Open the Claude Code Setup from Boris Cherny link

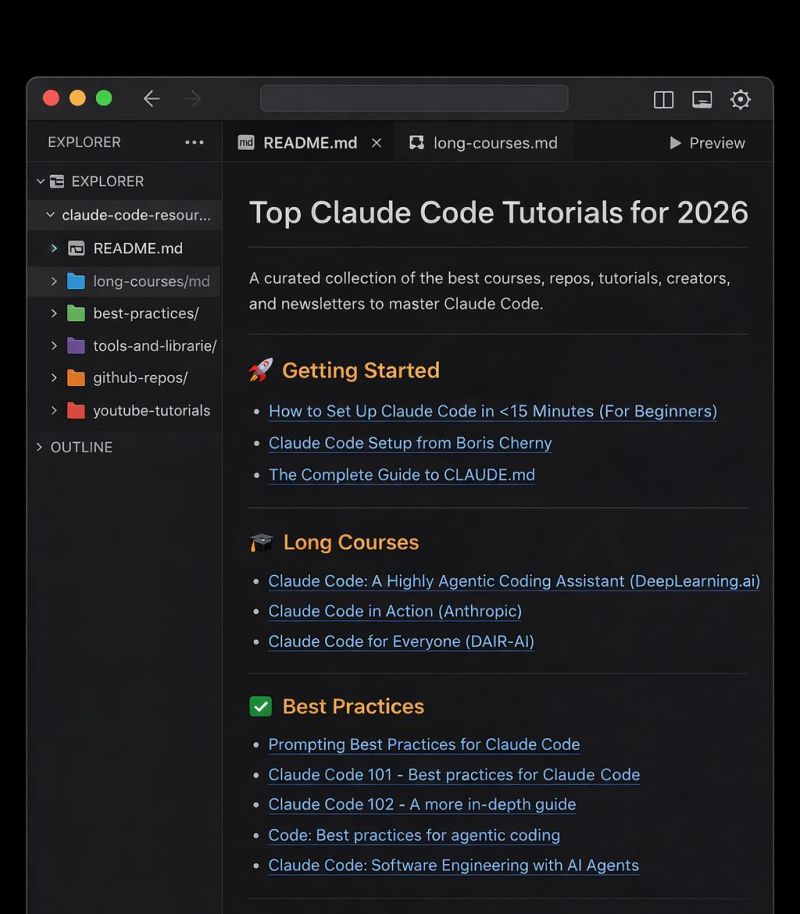pyautogui.click(x=410, y=443)
